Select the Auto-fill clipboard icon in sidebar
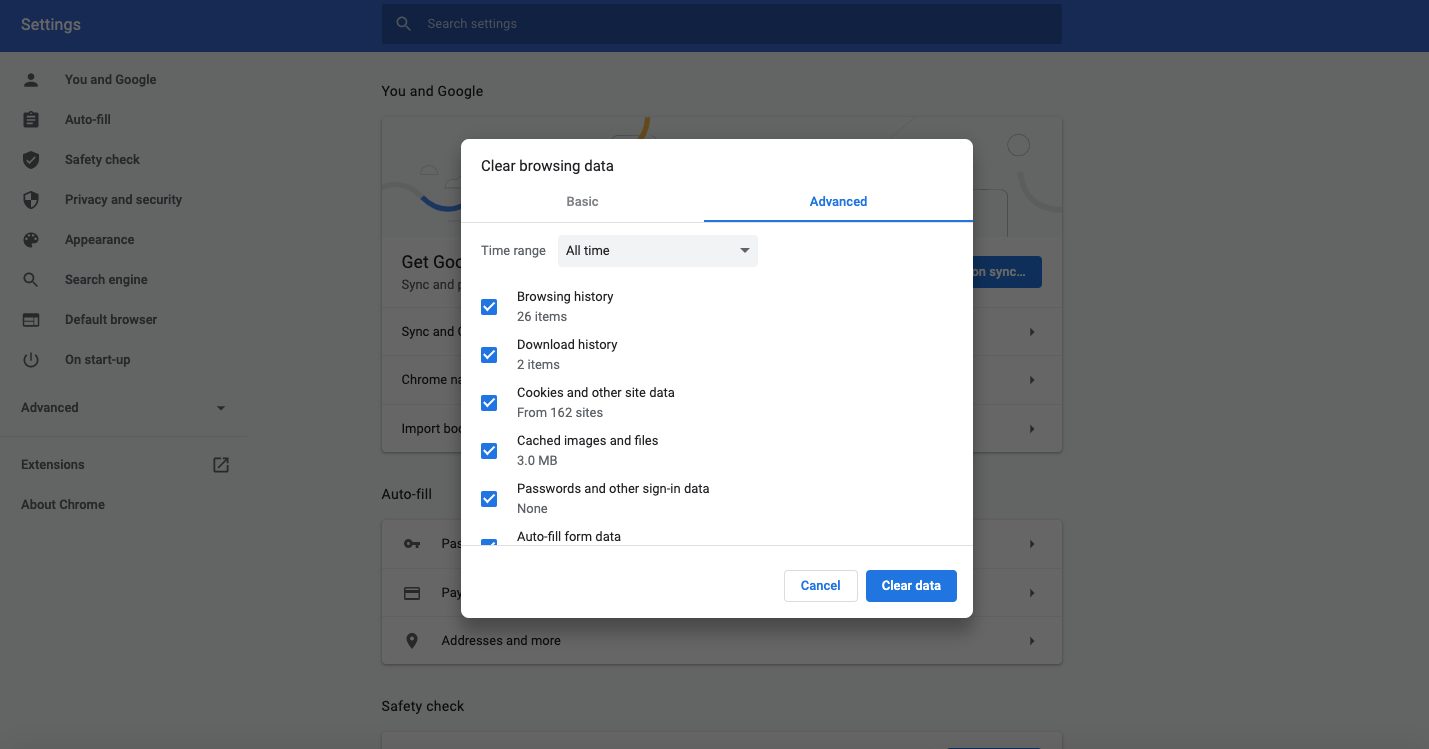Screen dimensions: 1429x749 tap(31, 120)
